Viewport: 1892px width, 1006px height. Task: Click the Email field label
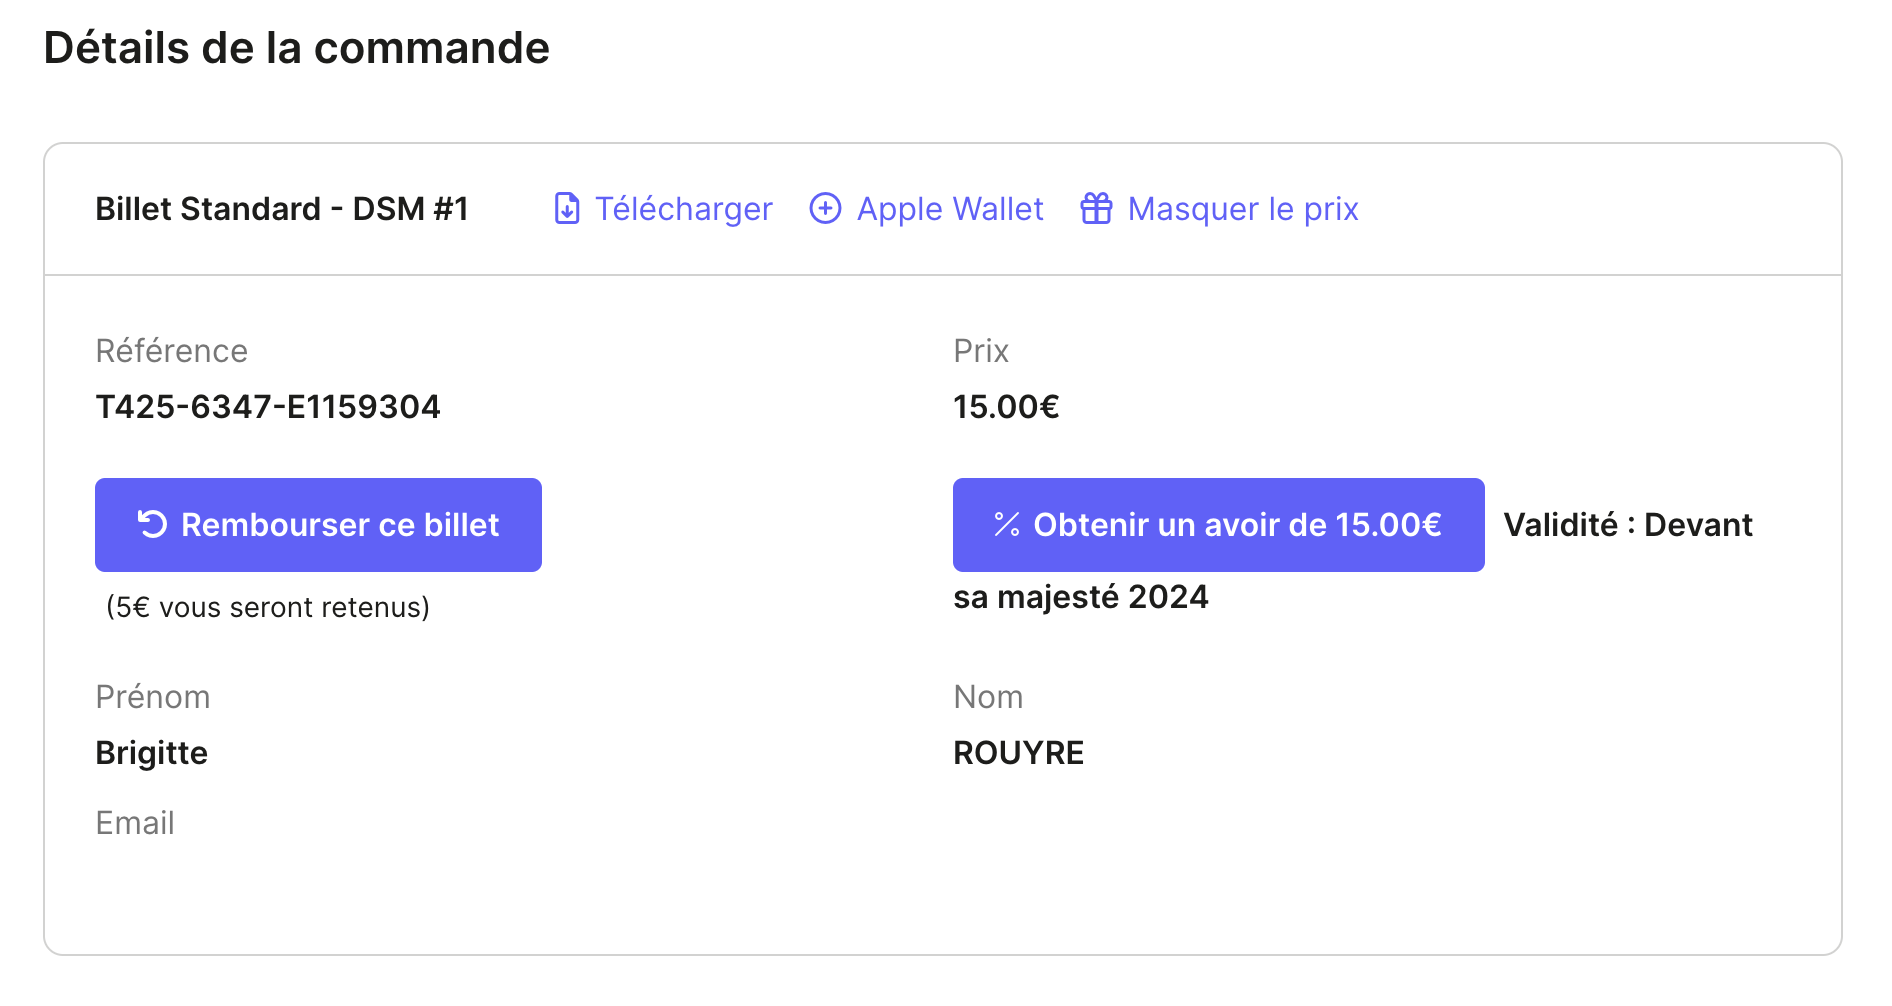pyautogui.click(x=135, y=823)
